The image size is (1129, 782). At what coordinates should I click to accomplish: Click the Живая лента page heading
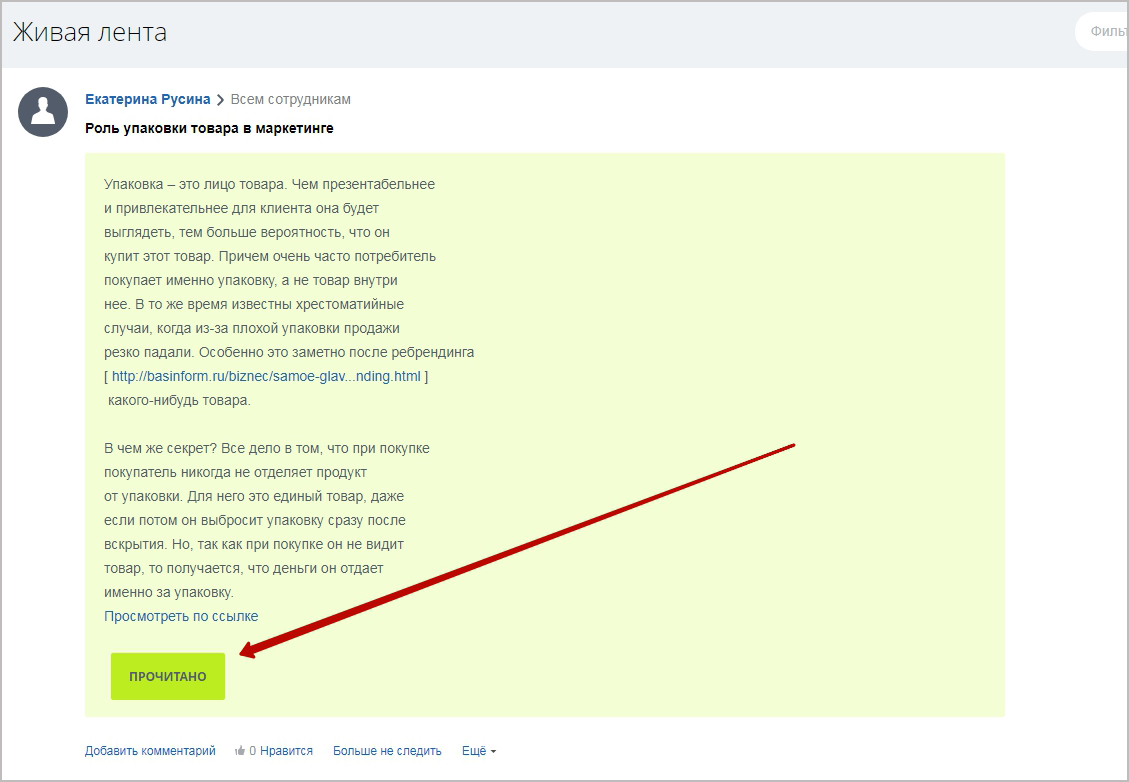pos(89,33)
